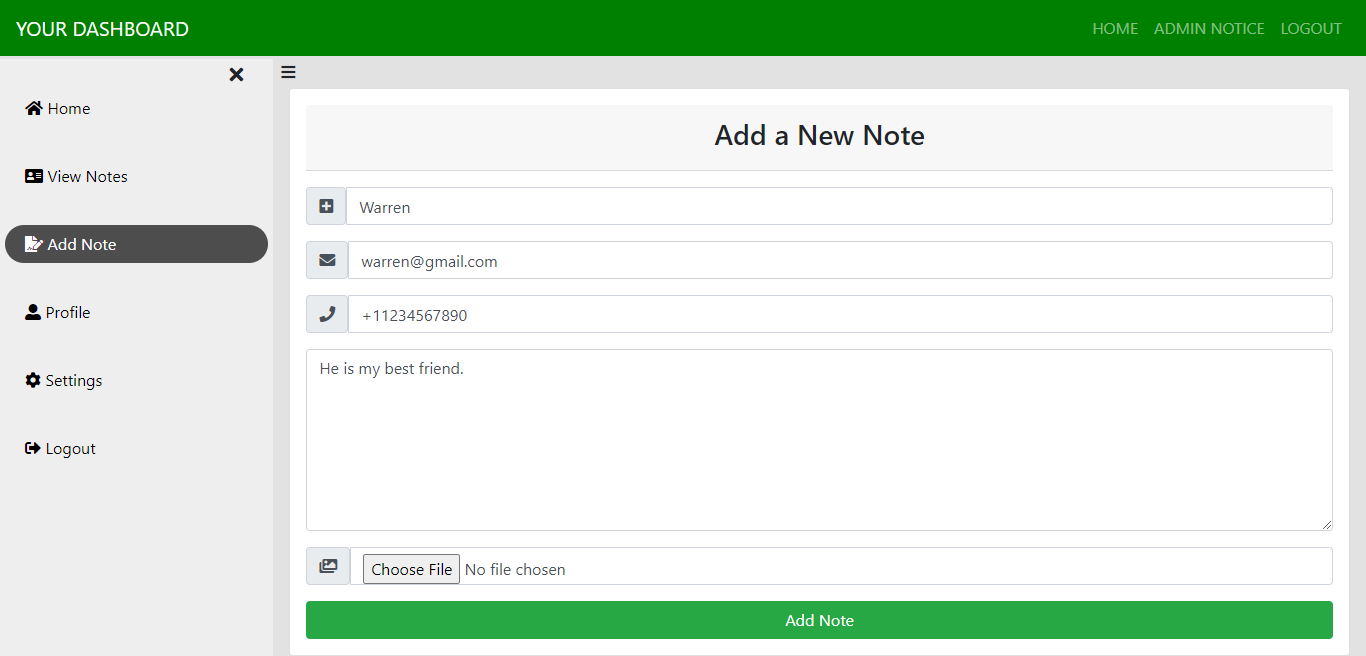Click the View Notes icon in the sidebar
This screenshot has width=1366, height=656.
pyautogui.click(x=33, y=175)
